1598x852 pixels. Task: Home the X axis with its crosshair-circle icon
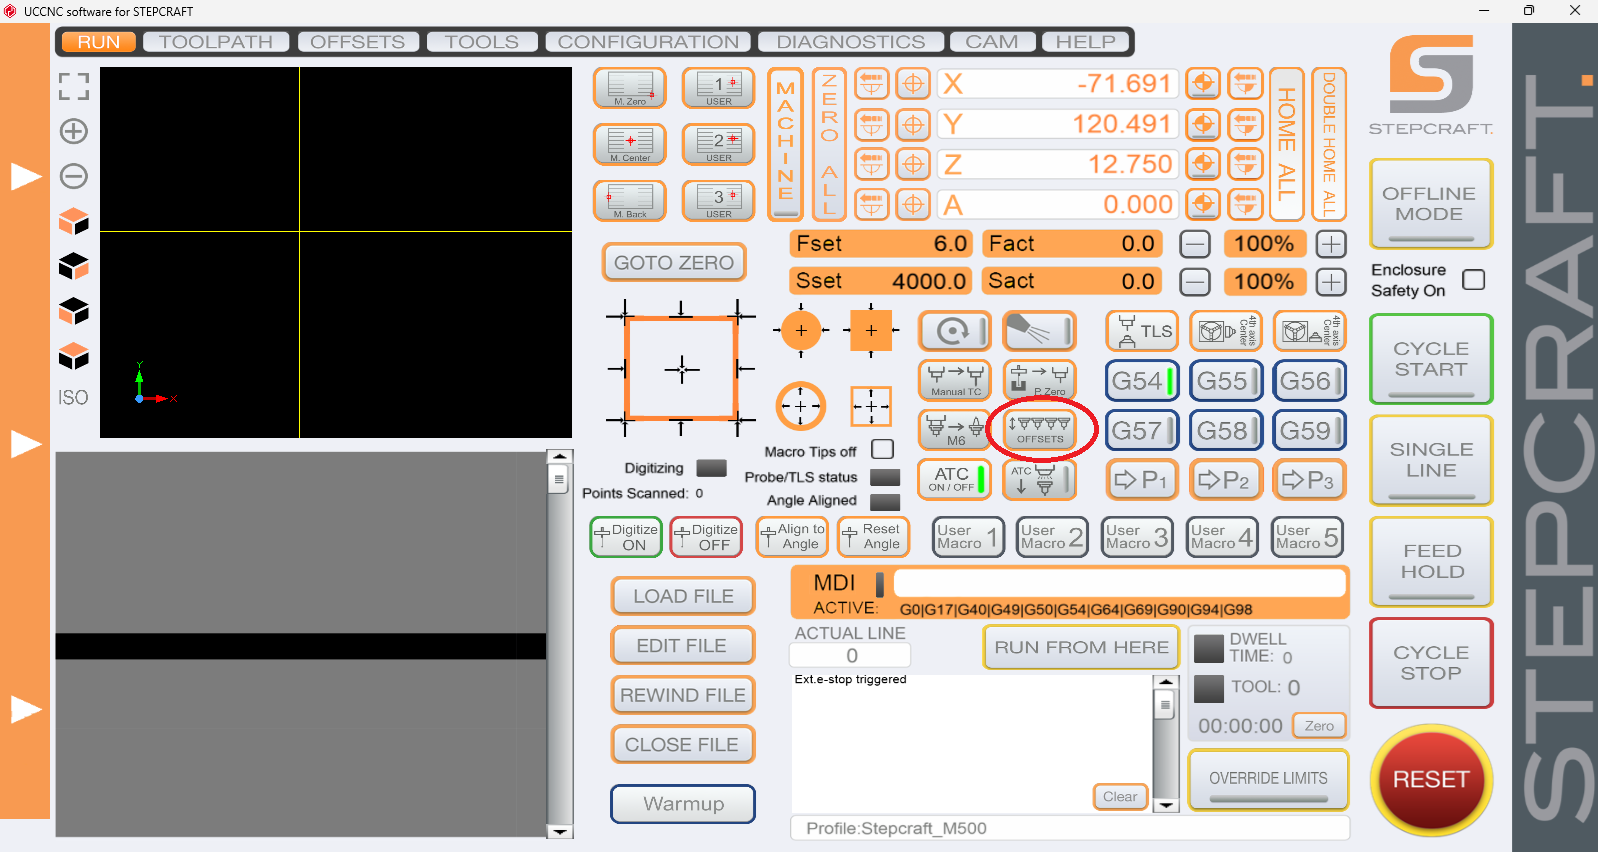(x=1203, y=83)
